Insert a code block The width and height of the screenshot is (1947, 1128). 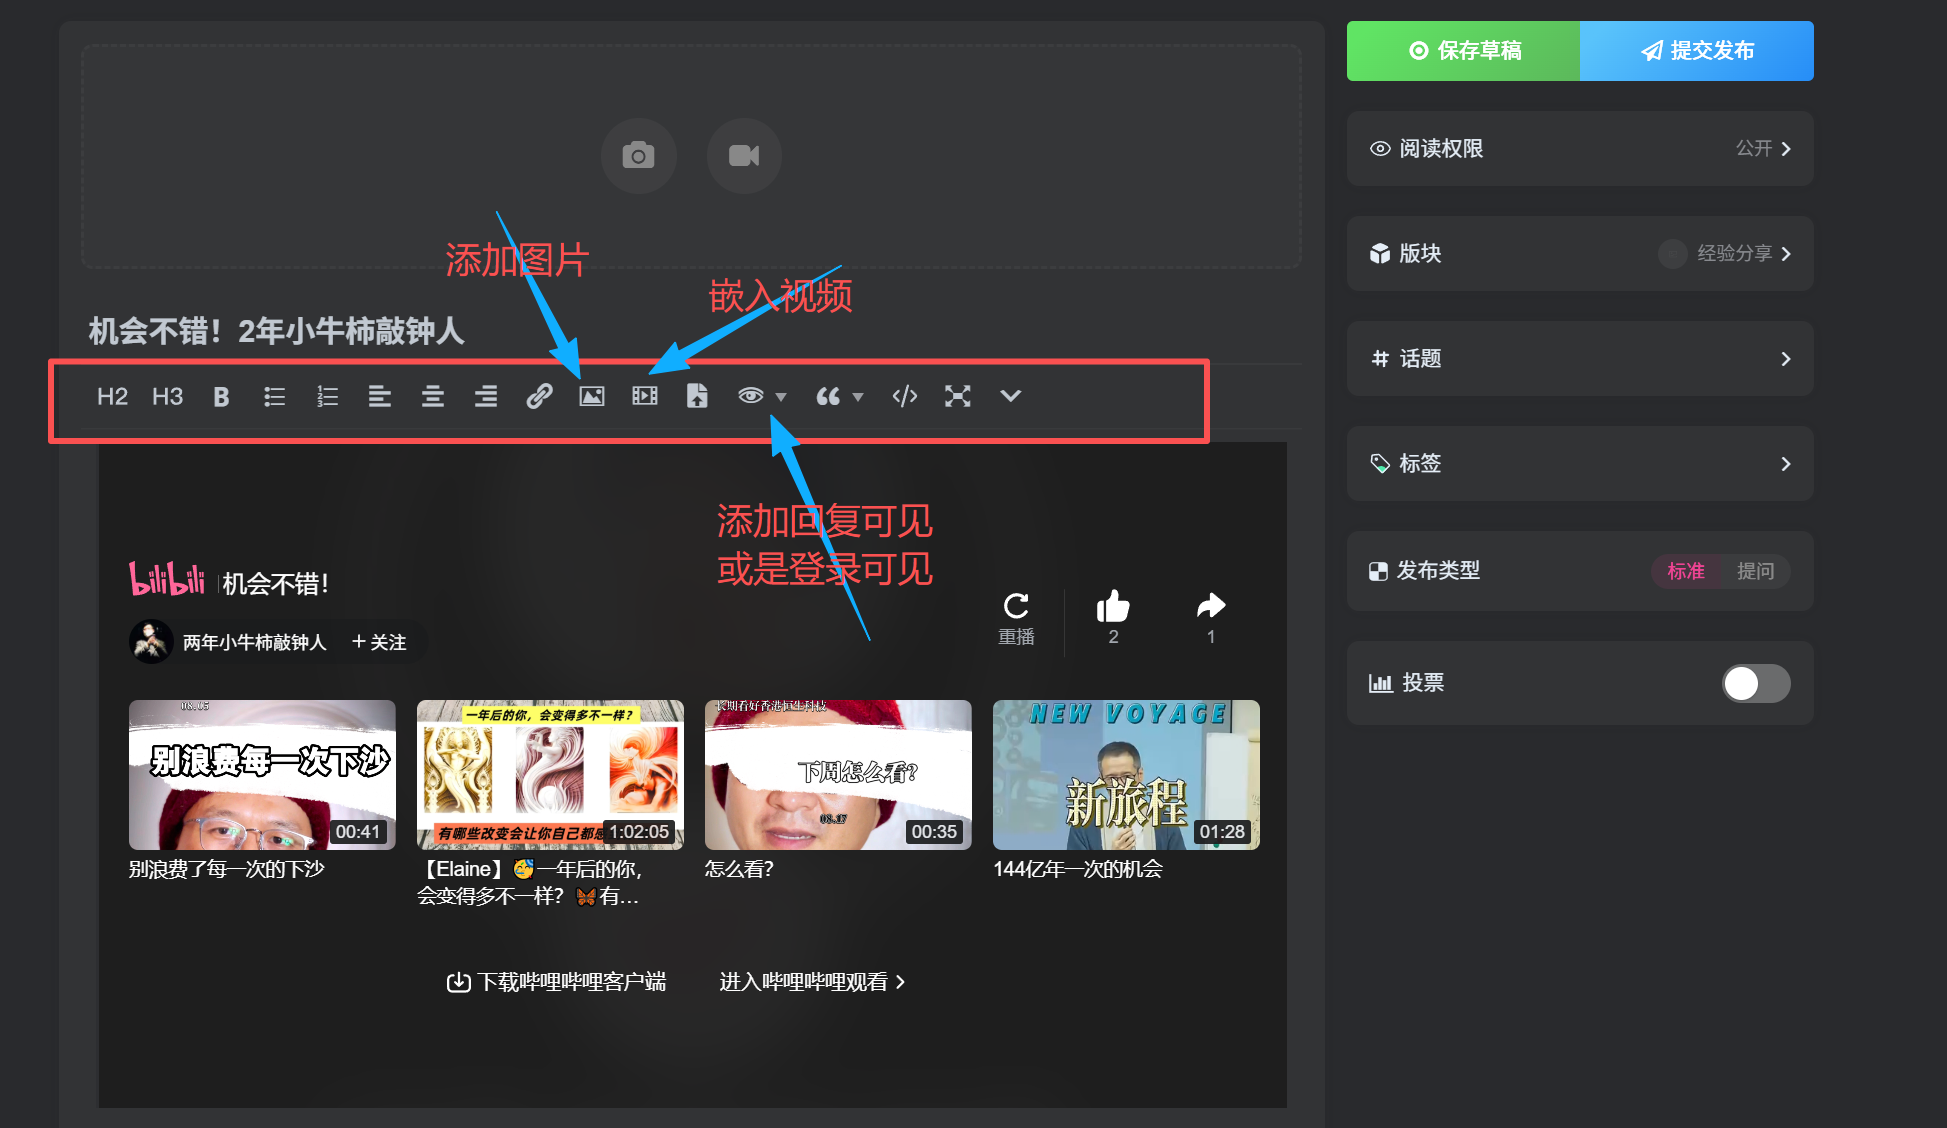point(904,396)
